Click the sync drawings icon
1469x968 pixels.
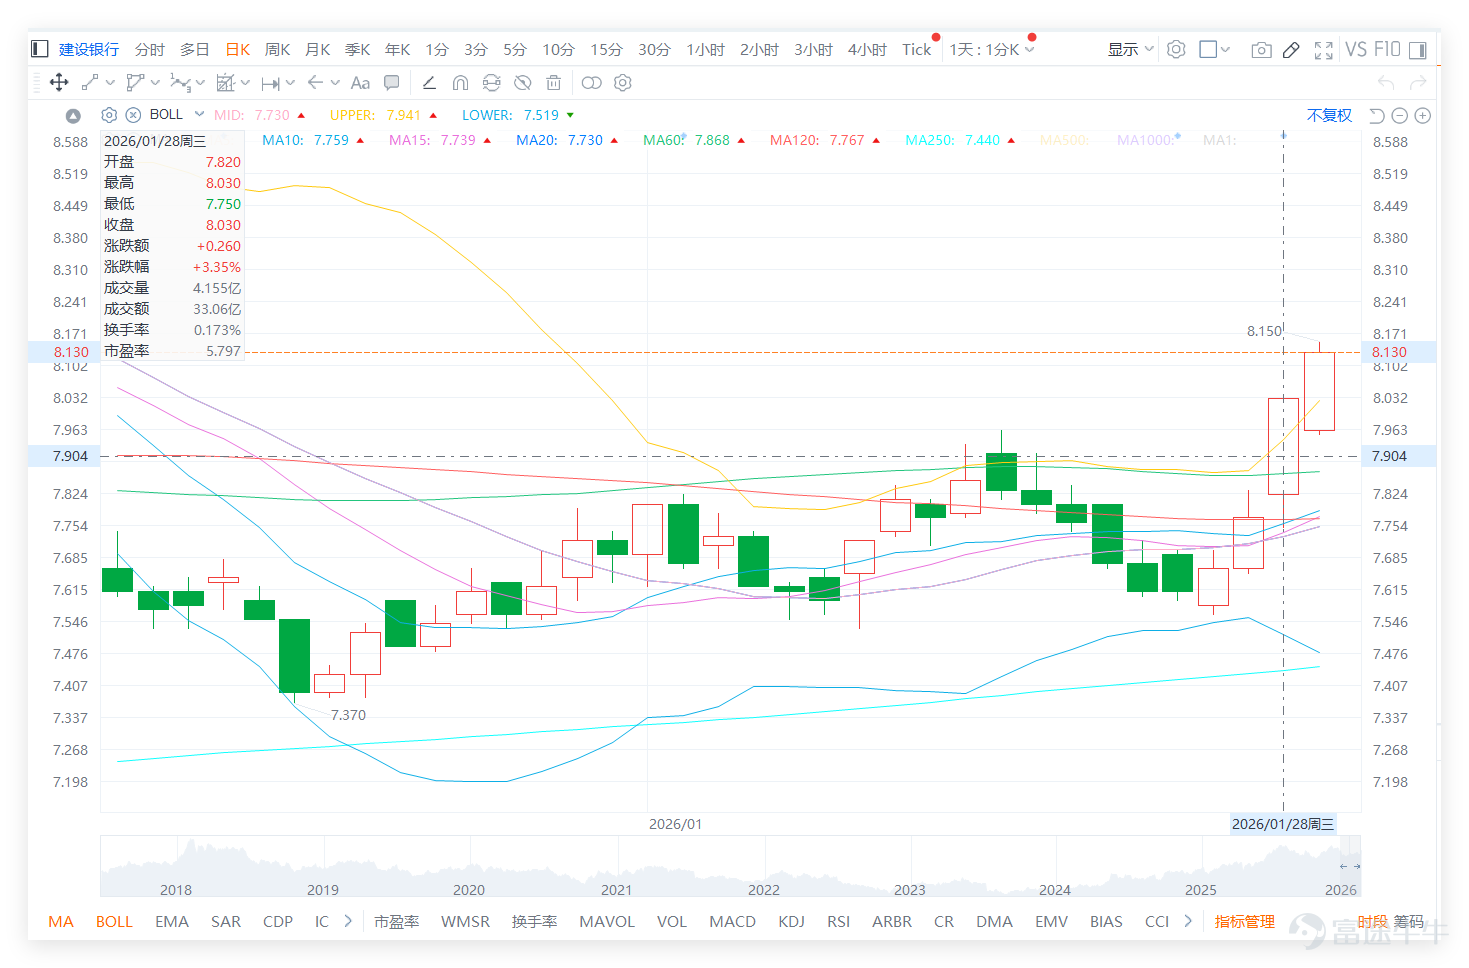[491, 83]
